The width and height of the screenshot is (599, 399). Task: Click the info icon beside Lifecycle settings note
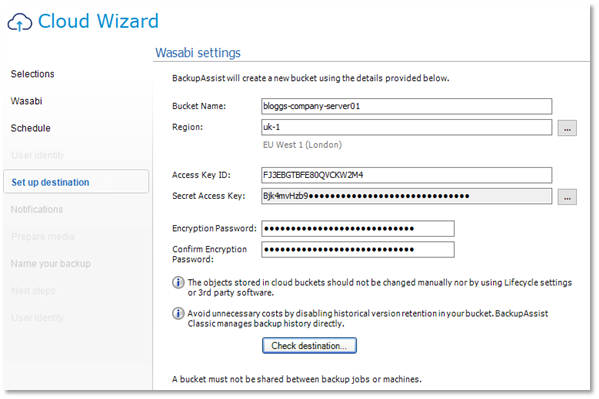click(178, 282)
